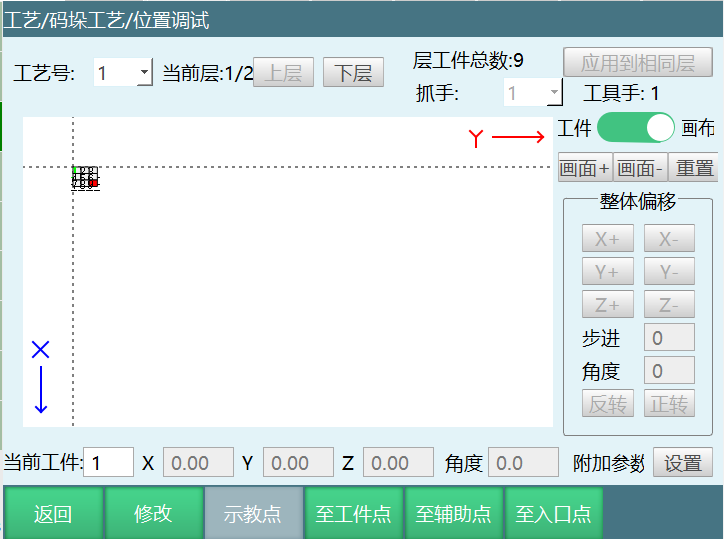Click the 上层 button
This screenshot has height=539, width=724.
tap(283, 73)
